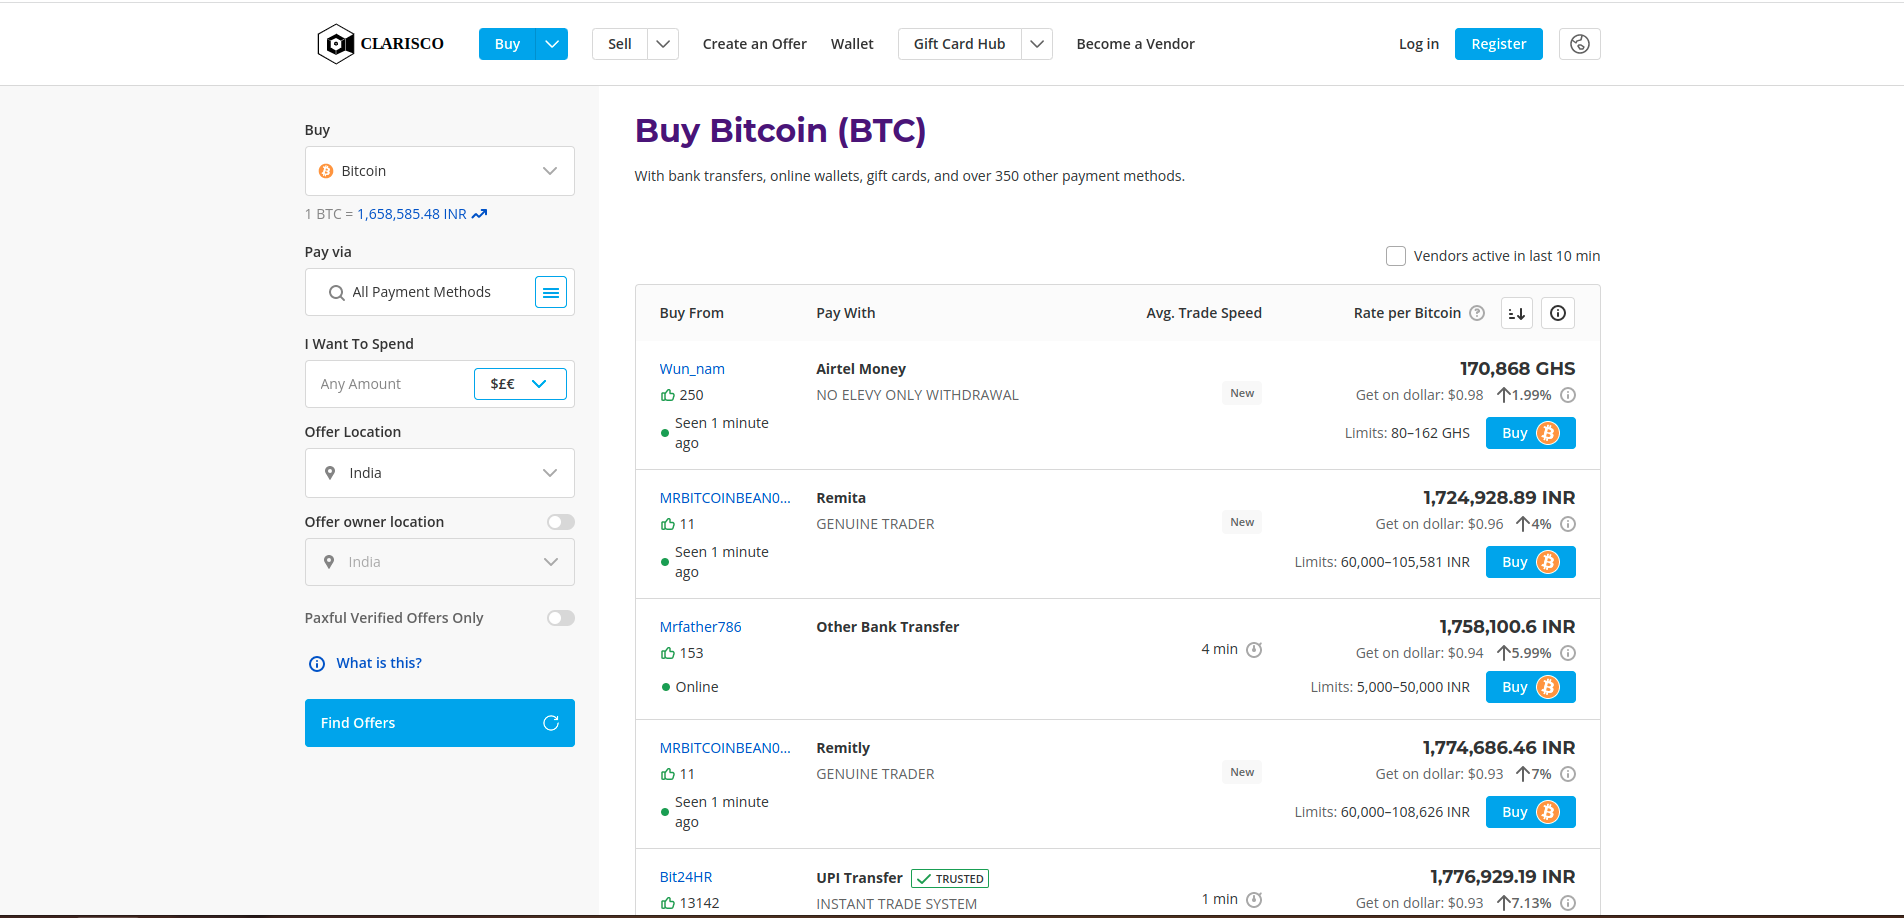Buy the Other Bank Transfer offer
The image size is (1904, 918).
(1531, 687)
